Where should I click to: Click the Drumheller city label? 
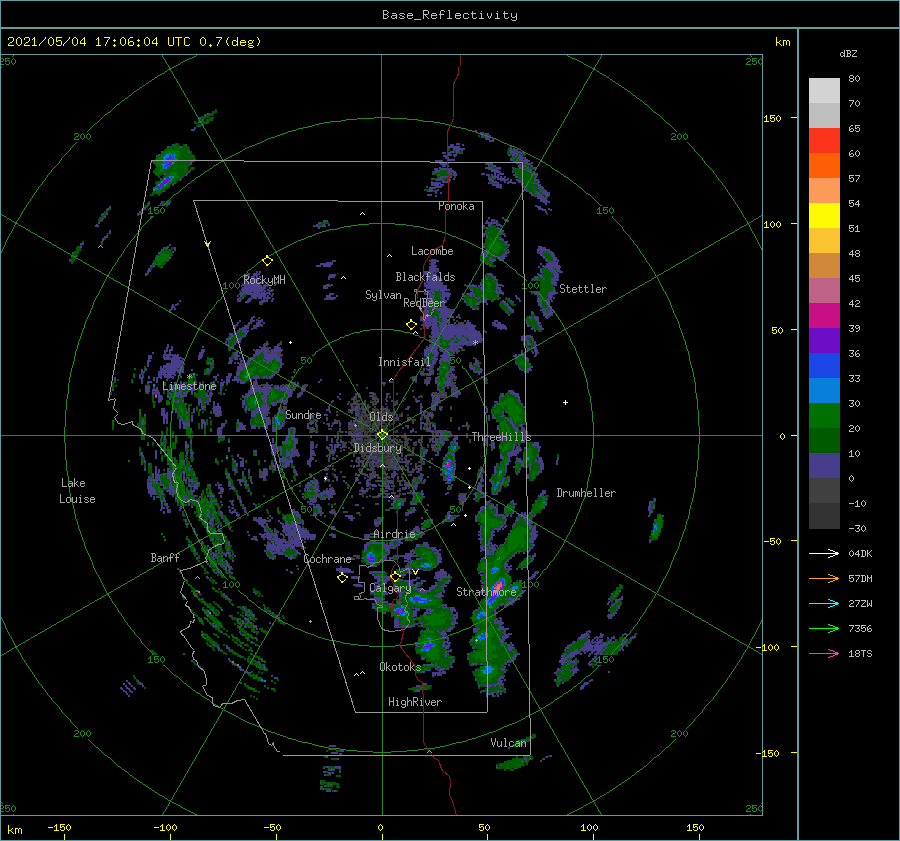586,493
